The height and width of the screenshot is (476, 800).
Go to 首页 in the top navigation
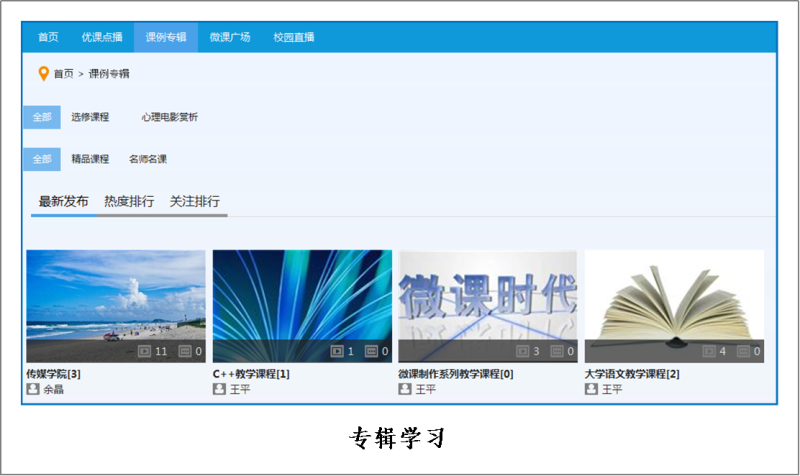coord(48,37)
